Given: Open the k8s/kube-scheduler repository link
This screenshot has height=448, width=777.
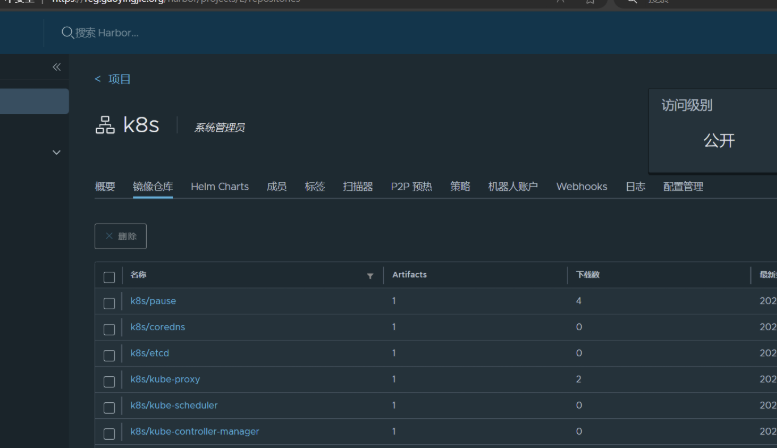Looking at the screenshot, I should pos(174,405).
